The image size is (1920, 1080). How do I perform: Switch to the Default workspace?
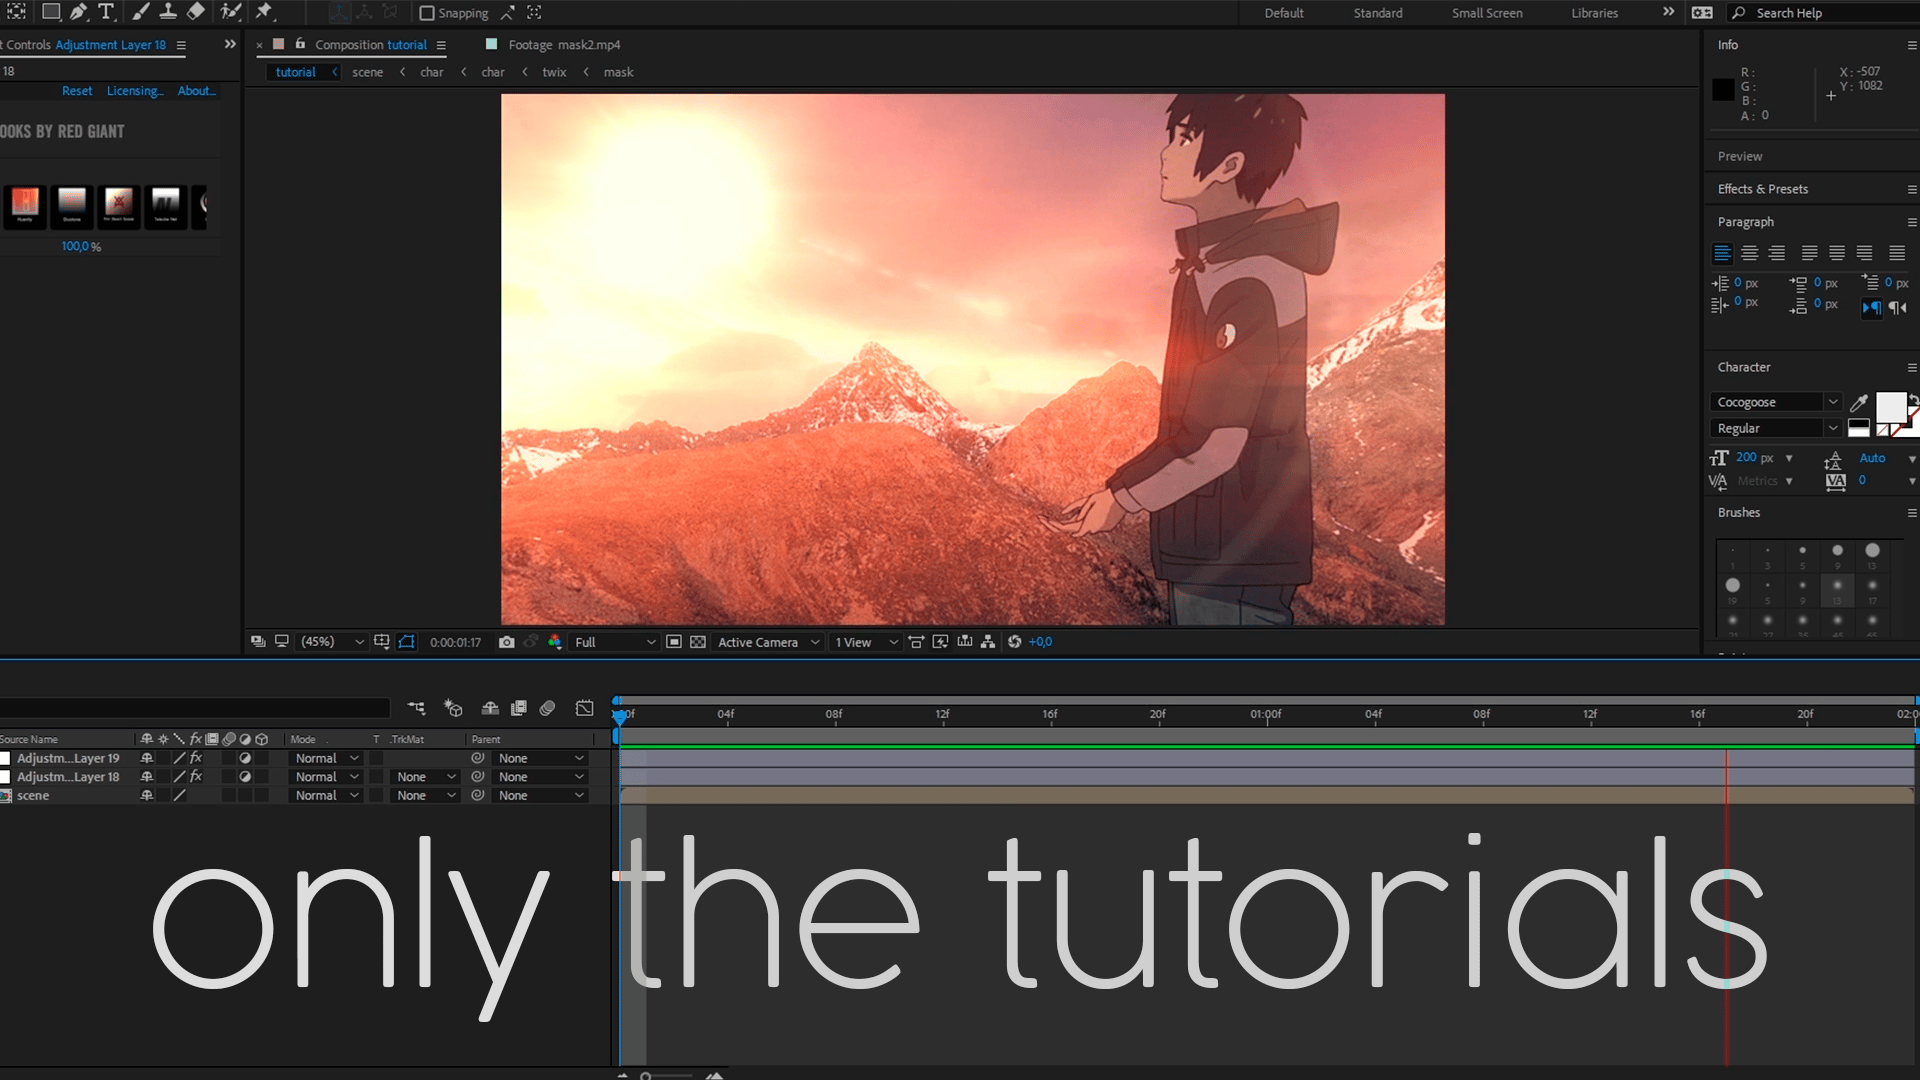1283,13
